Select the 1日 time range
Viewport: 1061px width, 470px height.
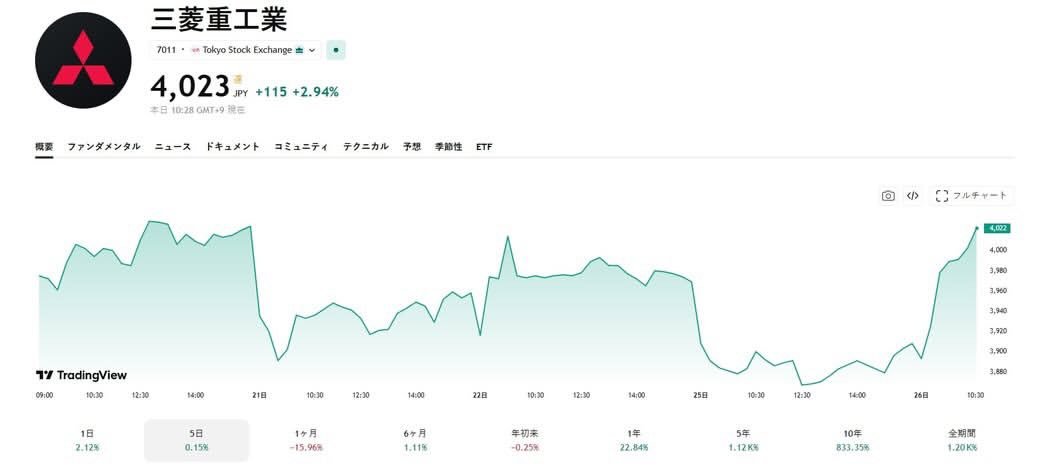tap(89, 440)
